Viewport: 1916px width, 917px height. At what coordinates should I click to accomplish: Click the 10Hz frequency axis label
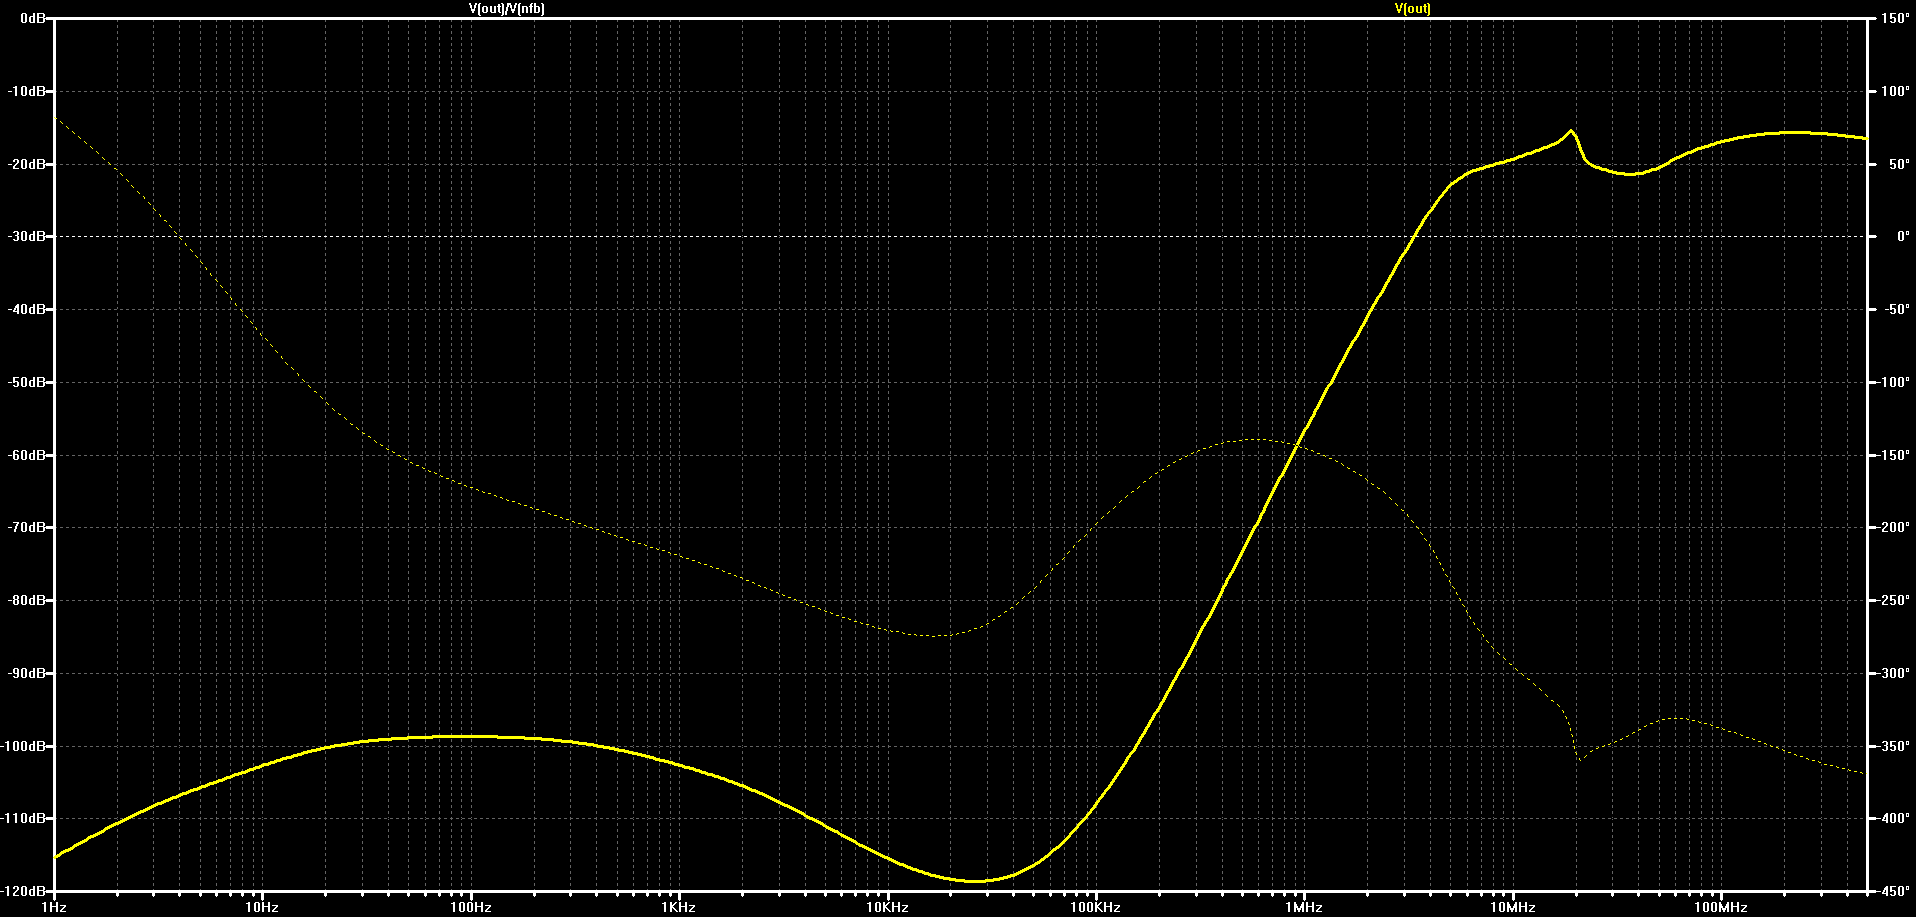(x=262, y=908)
